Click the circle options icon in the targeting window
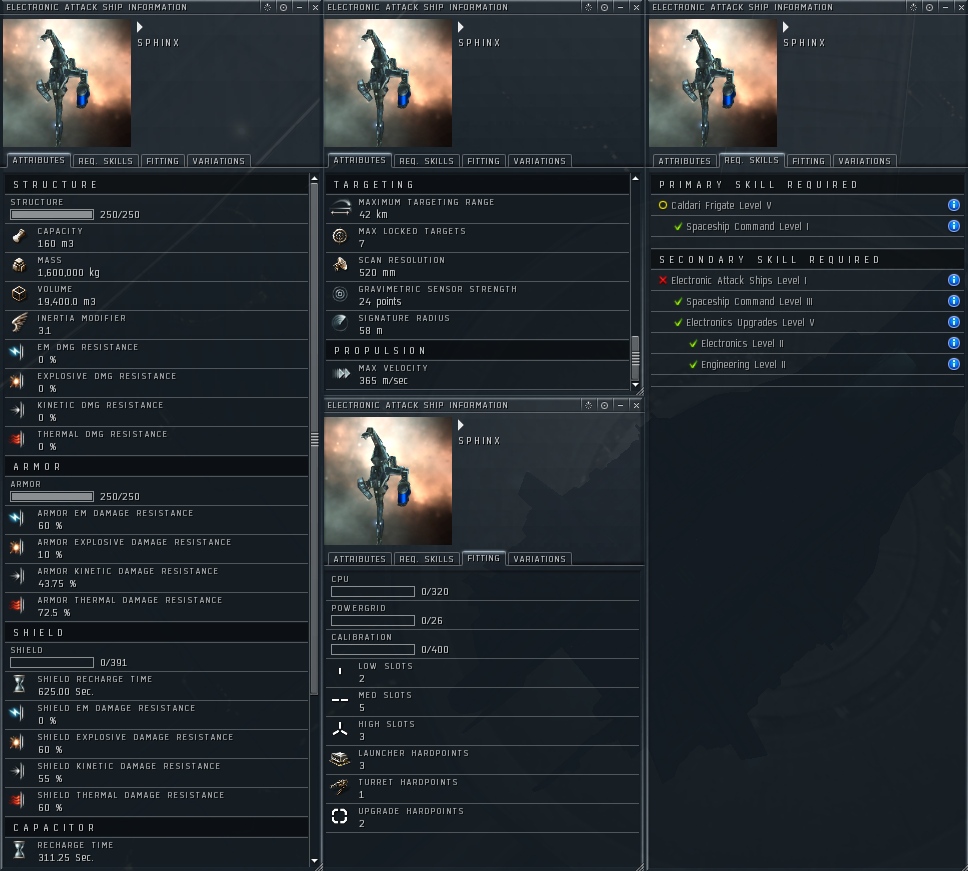968x871 pixels. click(x=604, y=7)
